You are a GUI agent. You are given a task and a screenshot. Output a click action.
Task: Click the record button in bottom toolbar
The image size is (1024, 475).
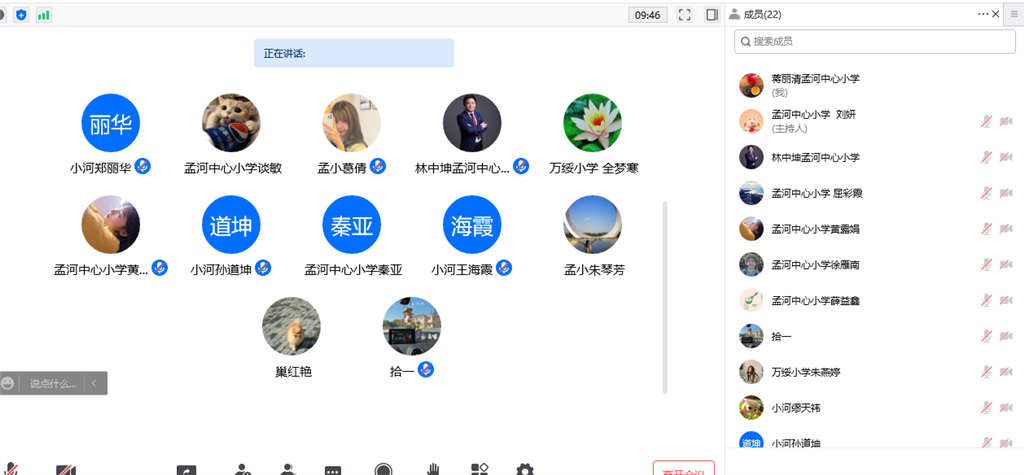coord(383,469)
